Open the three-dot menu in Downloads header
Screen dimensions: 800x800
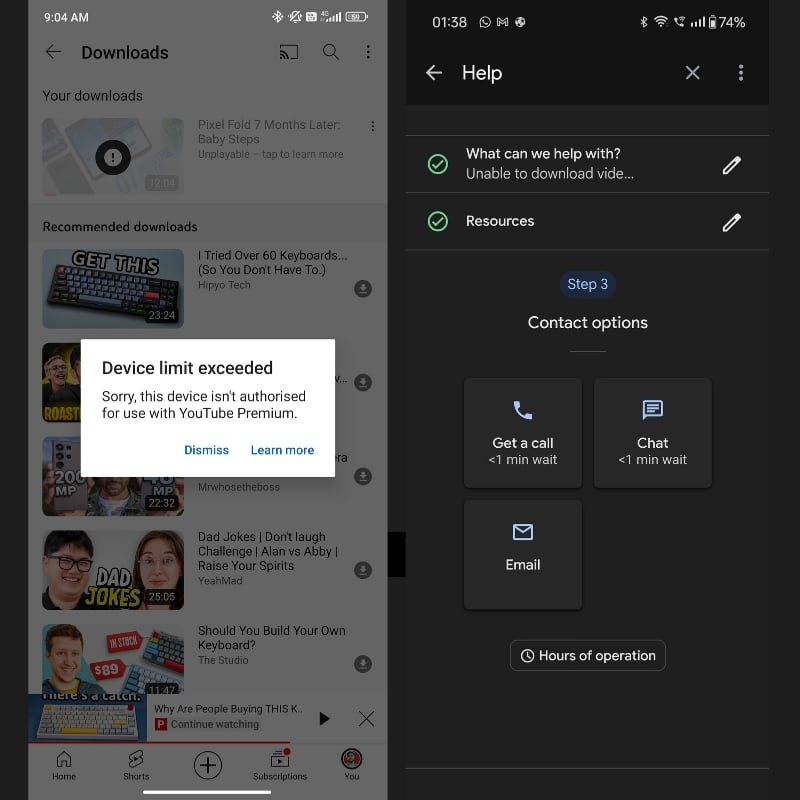(368, 52)
